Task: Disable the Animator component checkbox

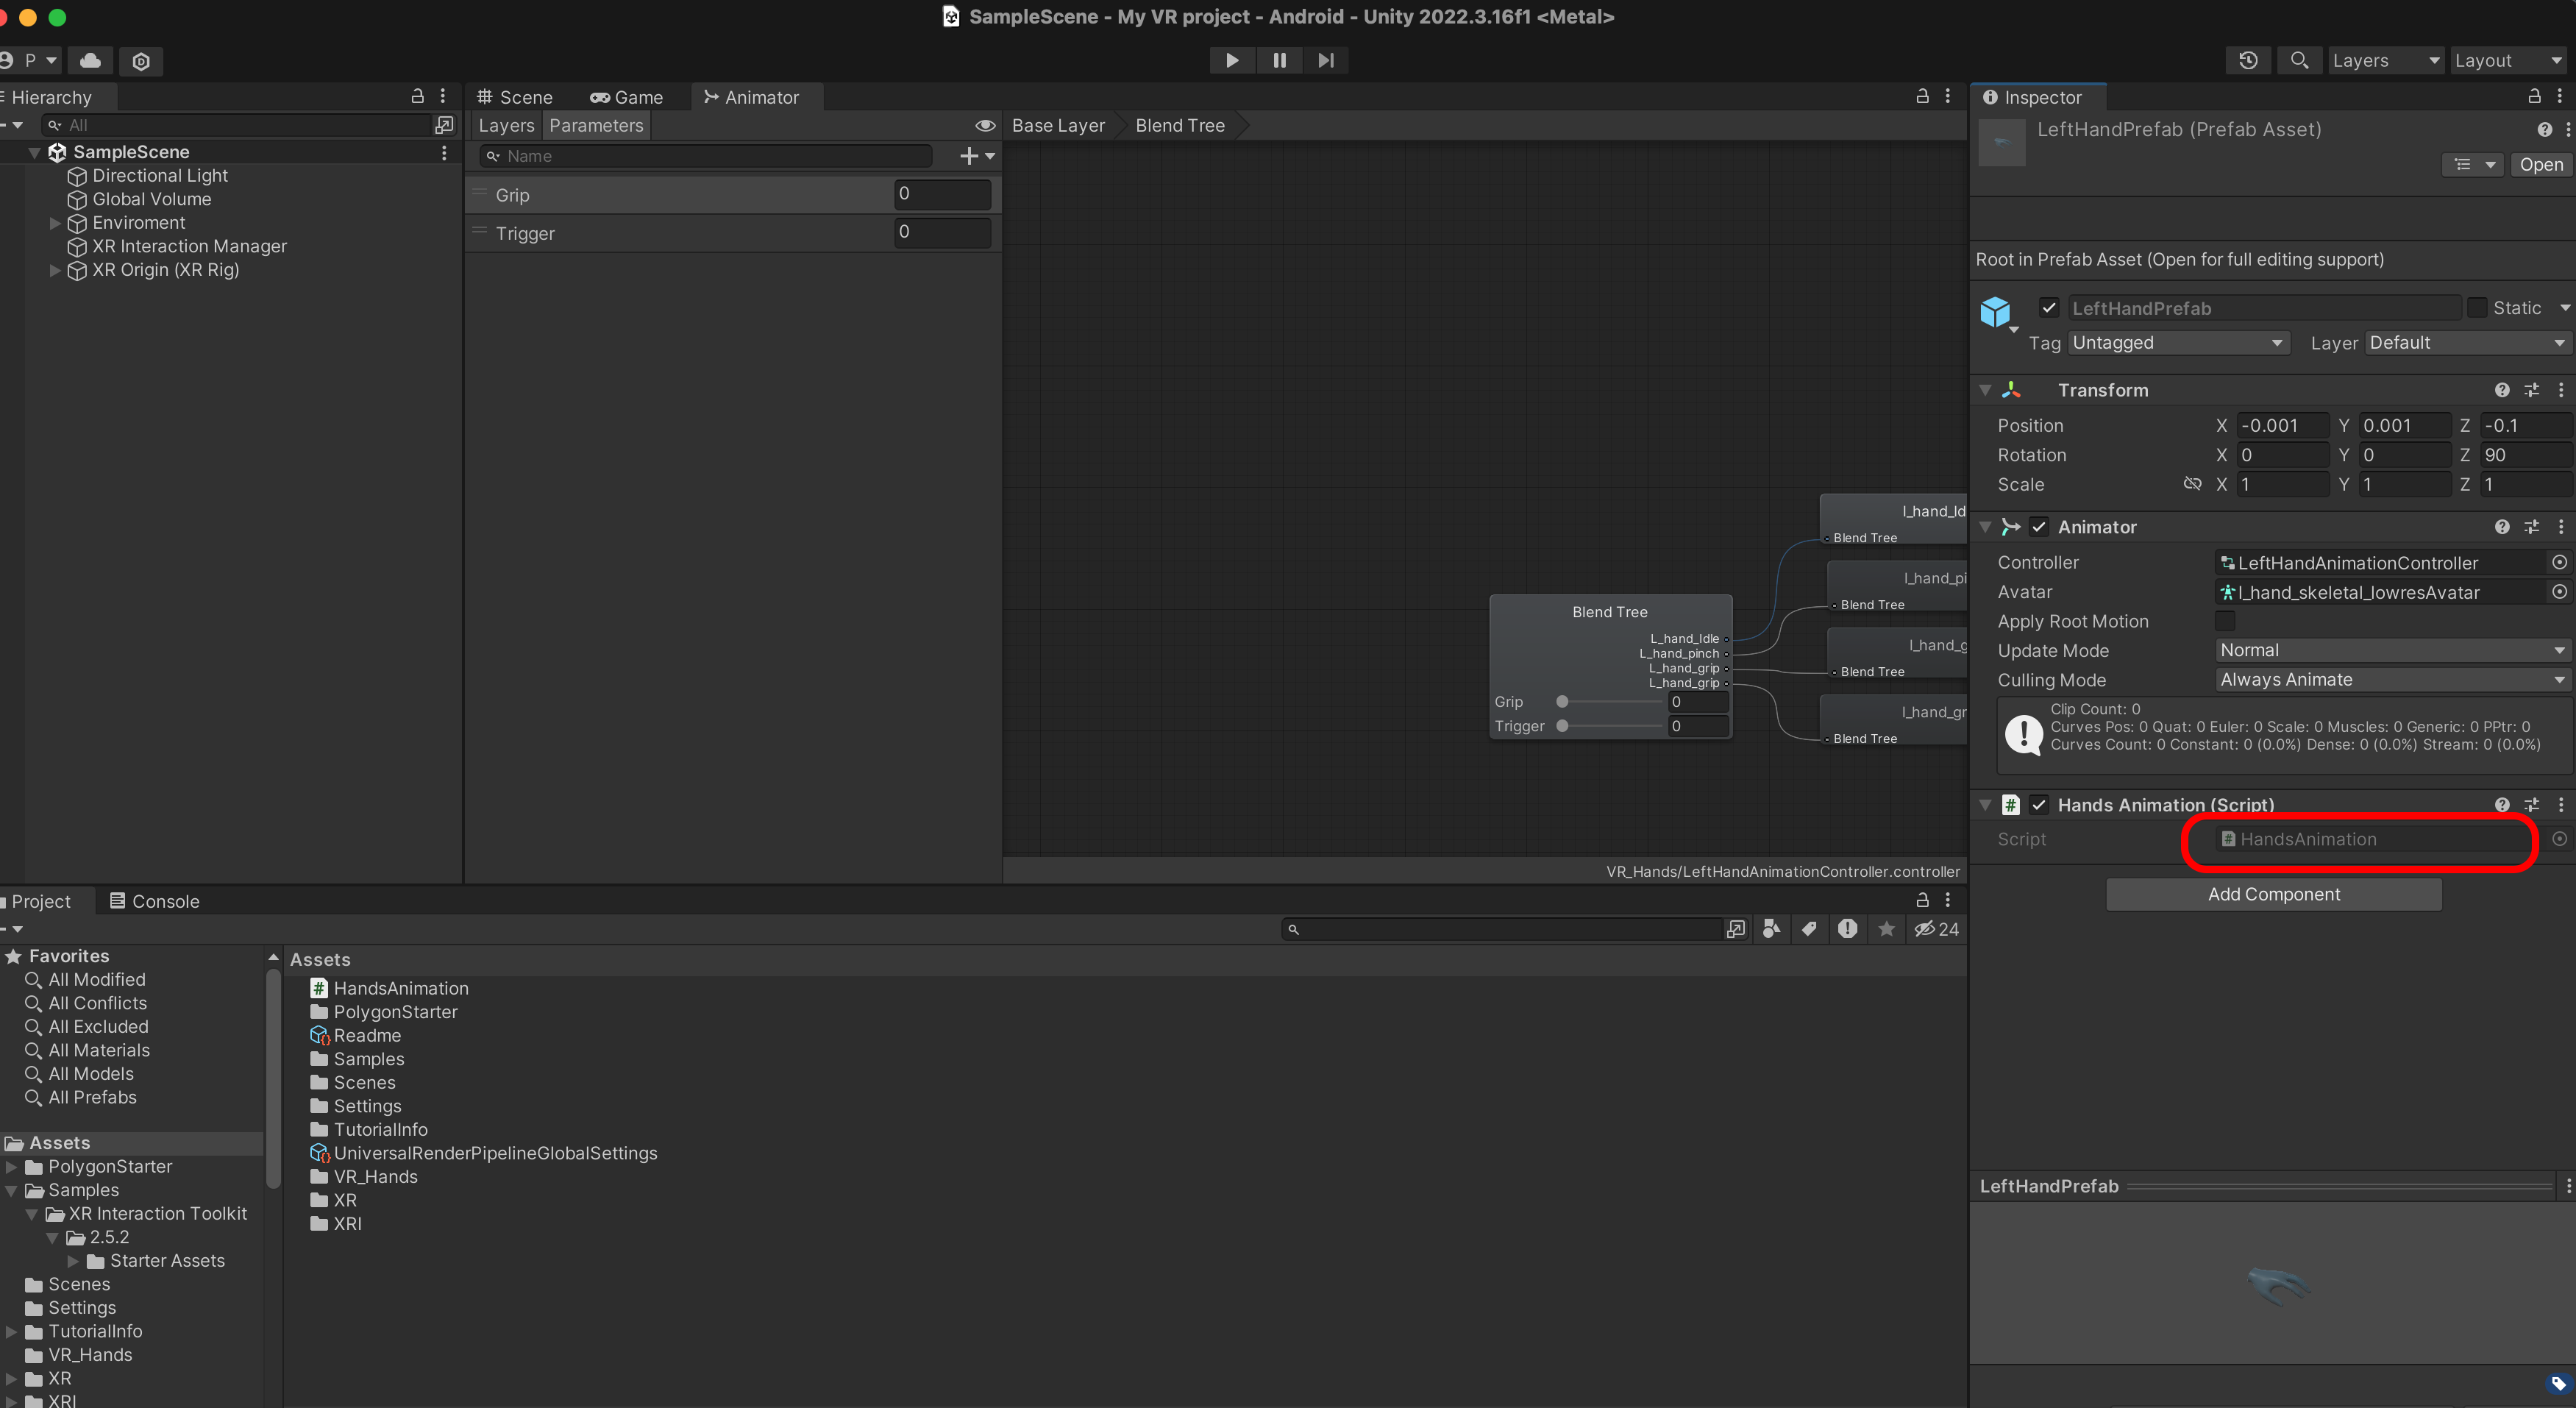Action: coord(2039,527)
